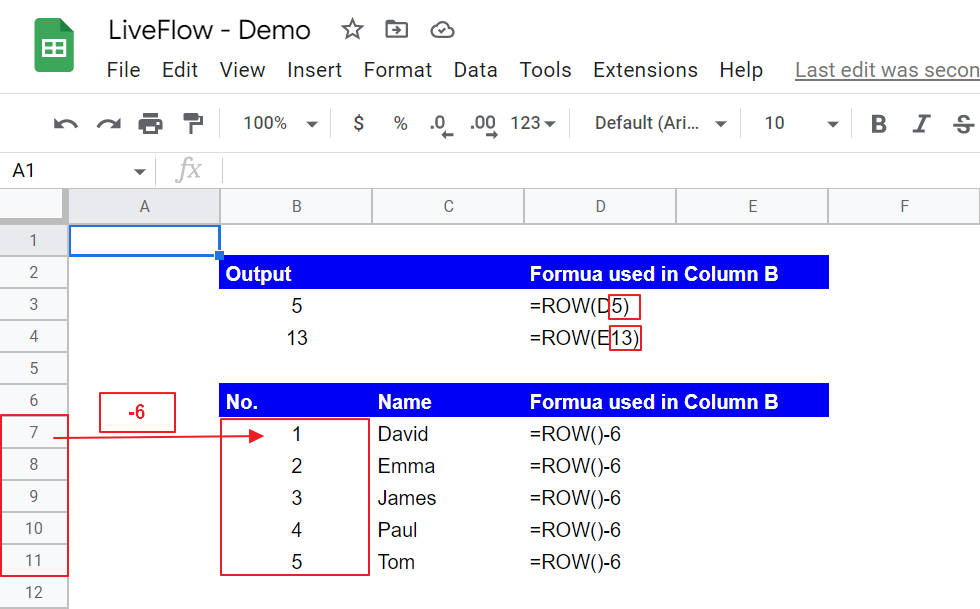980x609 pixels.
Task: Toggle bold formatting
Action: click(879, 124)
